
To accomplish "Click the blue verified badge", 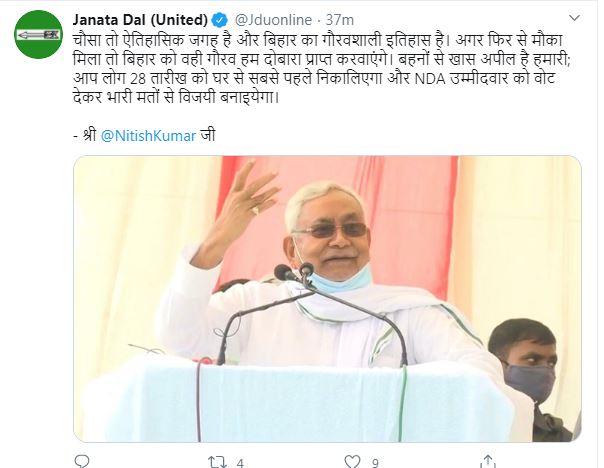I will [x=220, y=19].
